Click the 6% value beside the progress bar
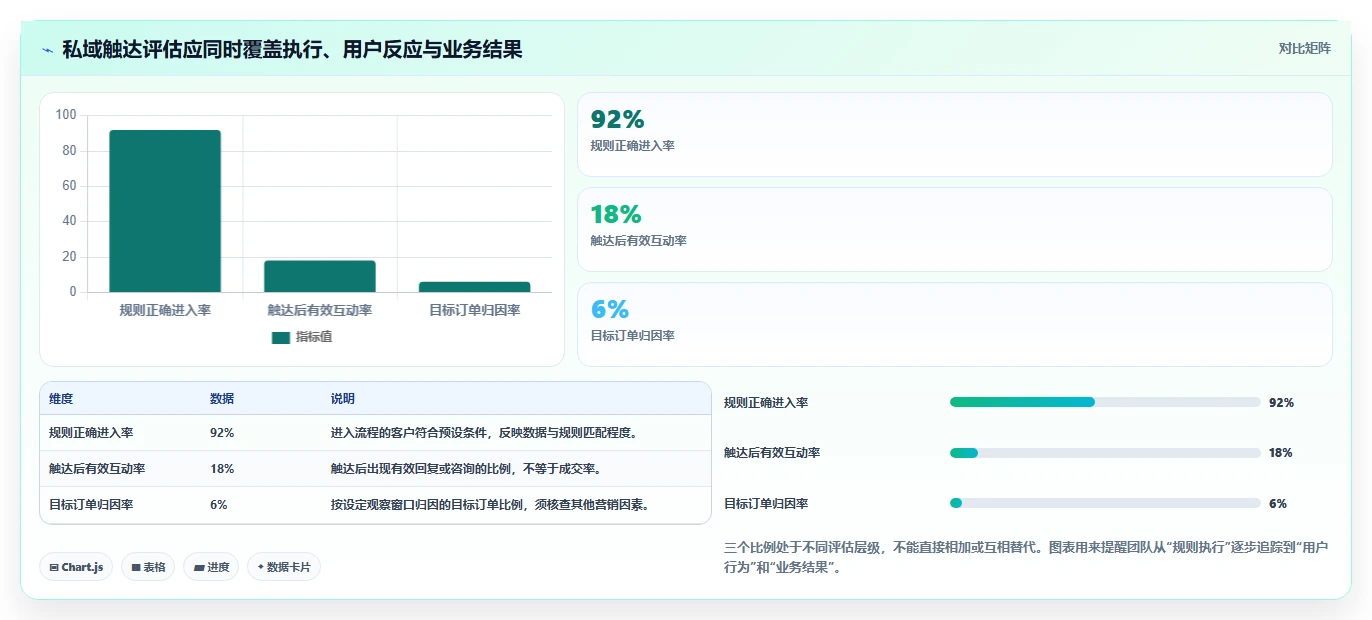 click(1278, 504)
